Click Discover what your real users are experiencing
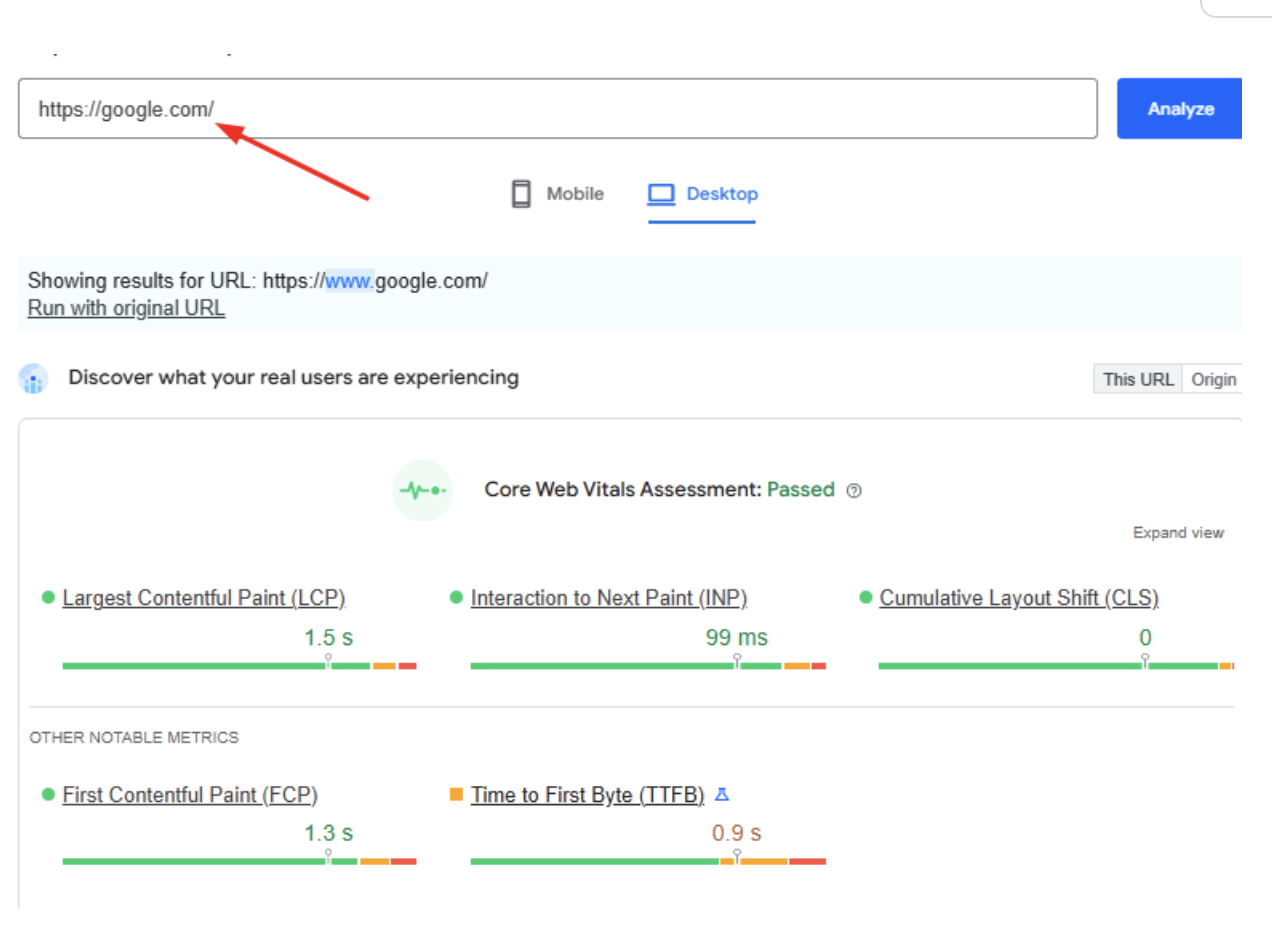1272x940 pixels. click(x=293, y=378)
